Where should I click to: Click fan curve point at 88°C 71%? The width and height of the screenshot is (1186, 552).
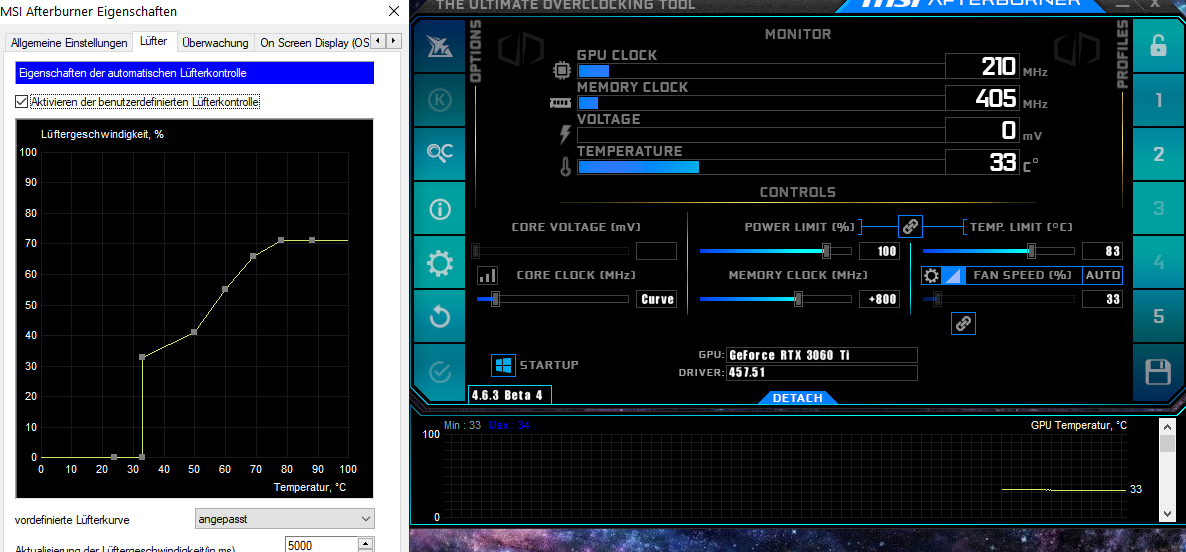tap(312, 240)
